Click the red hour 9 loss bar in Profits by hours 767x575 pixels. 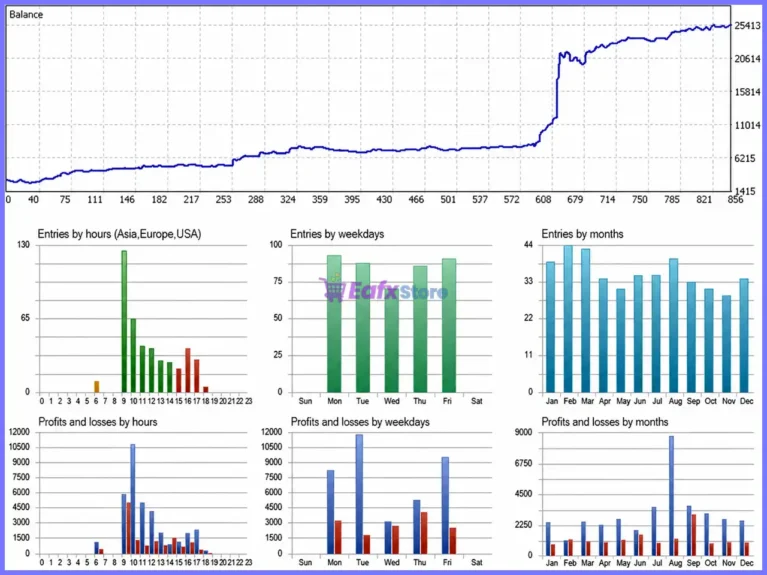click(129, 529)
